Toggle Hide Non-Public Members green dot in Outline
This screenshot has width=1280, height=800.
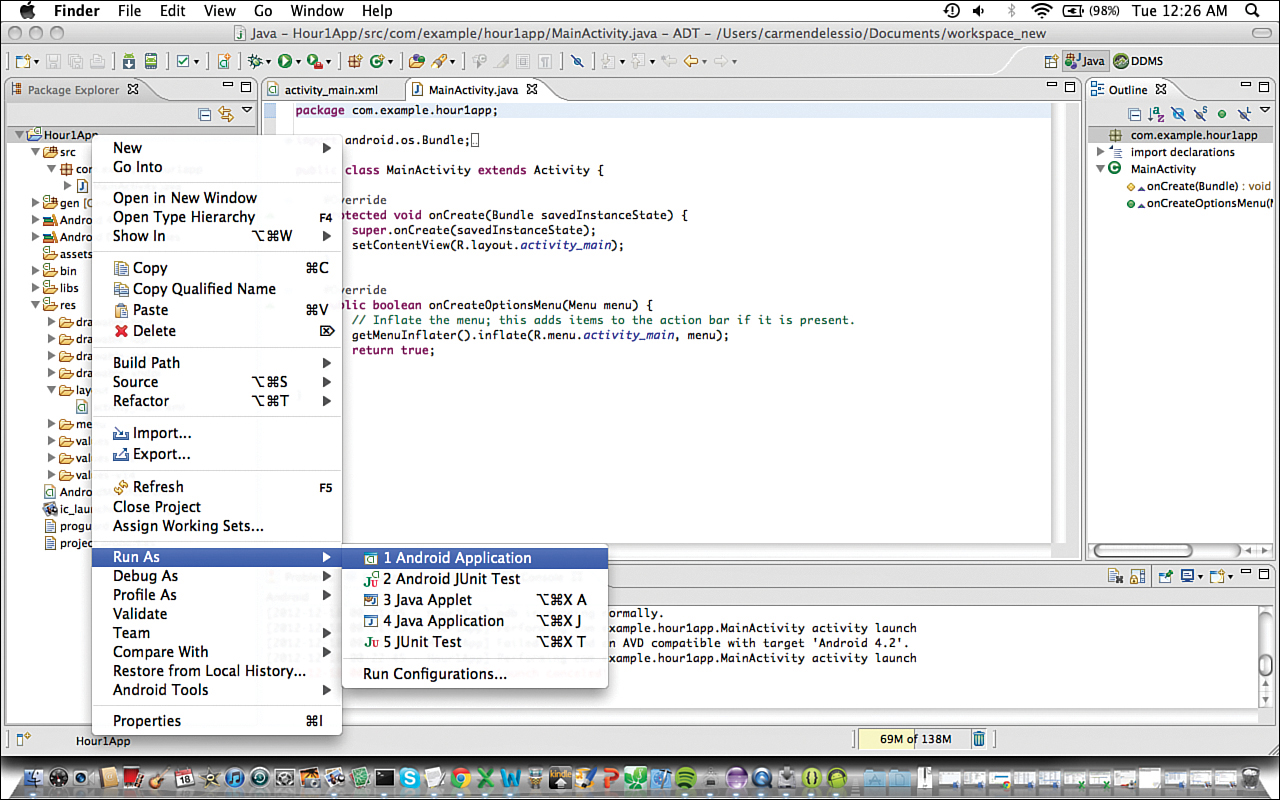tap(1221, 114)
